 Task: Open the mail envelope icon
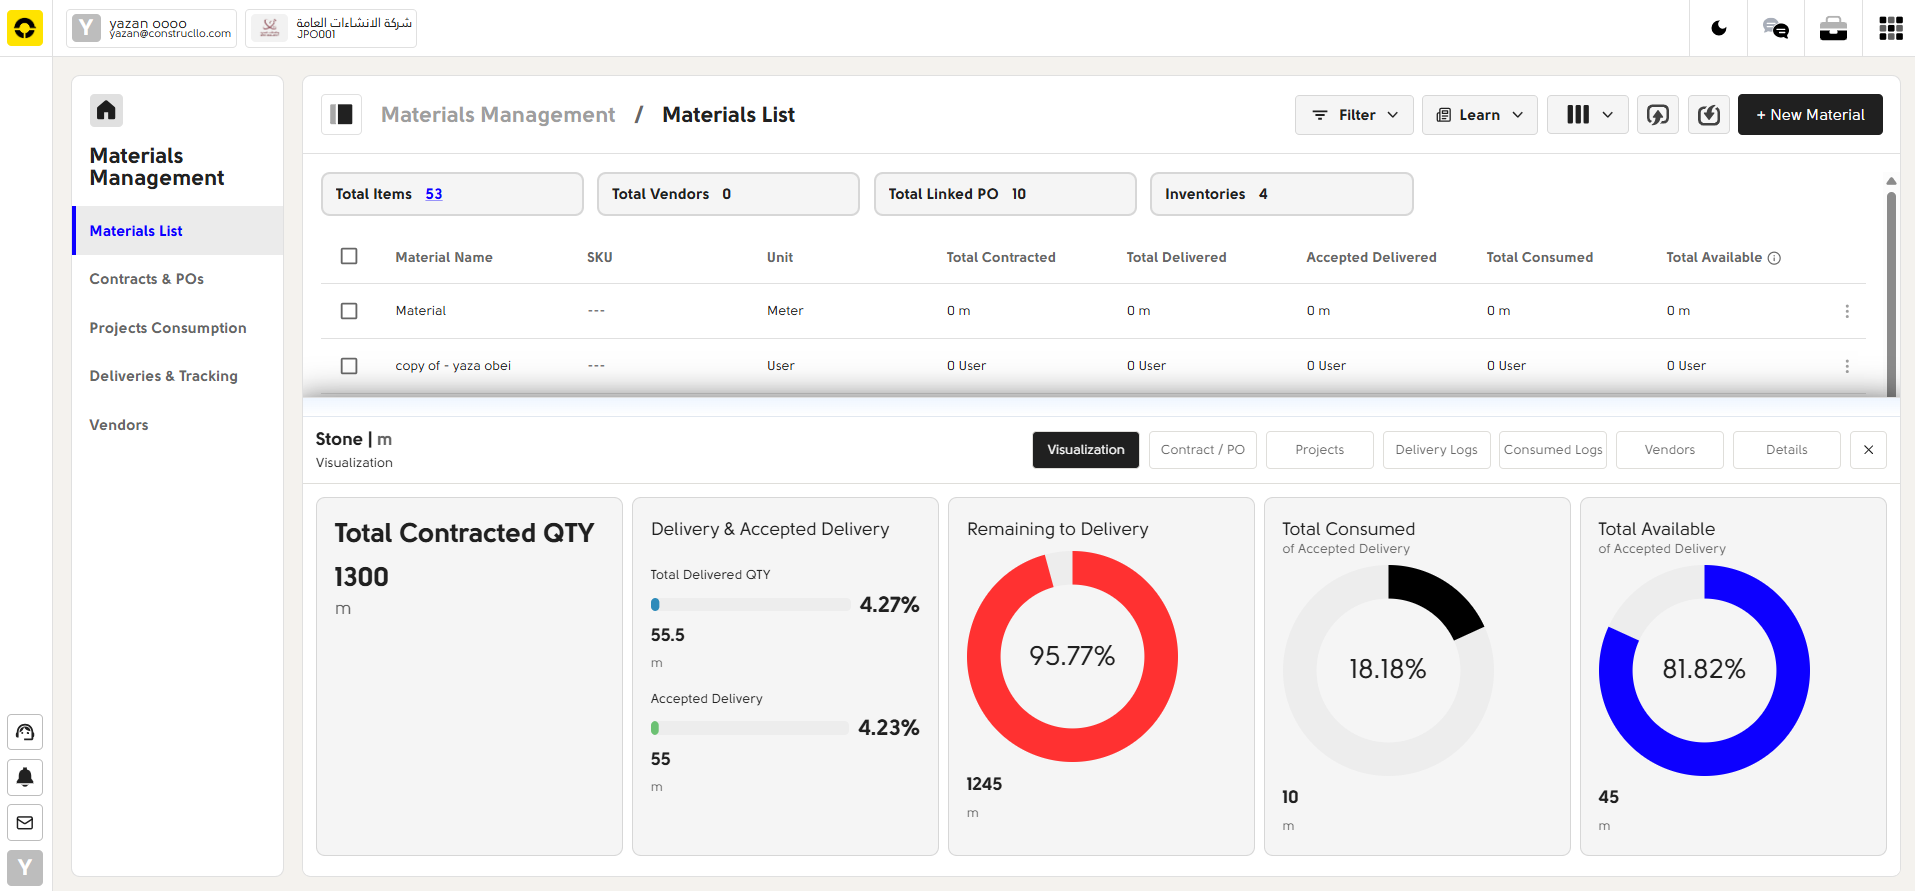25,823
